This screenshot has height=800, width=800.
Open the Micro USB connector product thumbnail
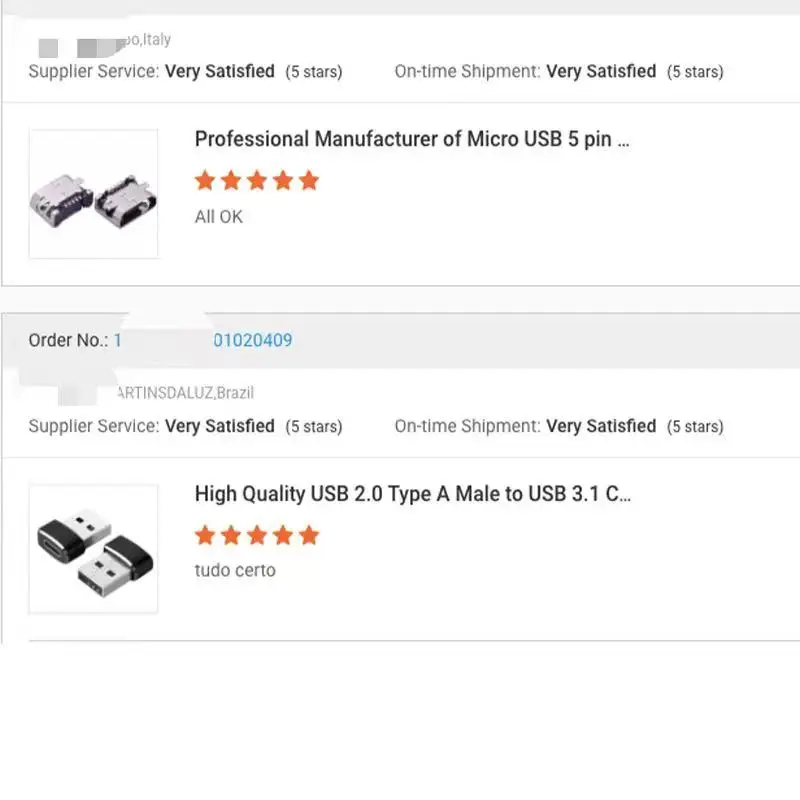point(93,194)
